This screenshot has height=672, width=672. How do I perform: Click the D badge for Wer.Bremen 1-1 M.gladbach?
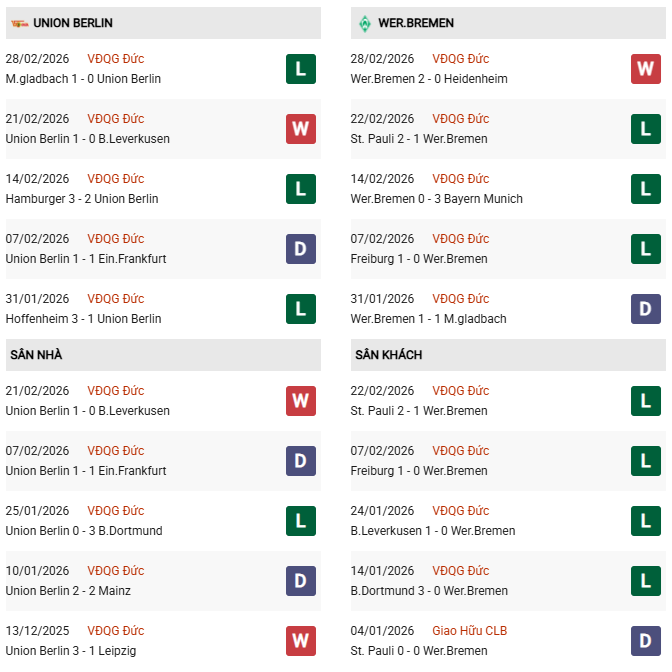point(645,309)
